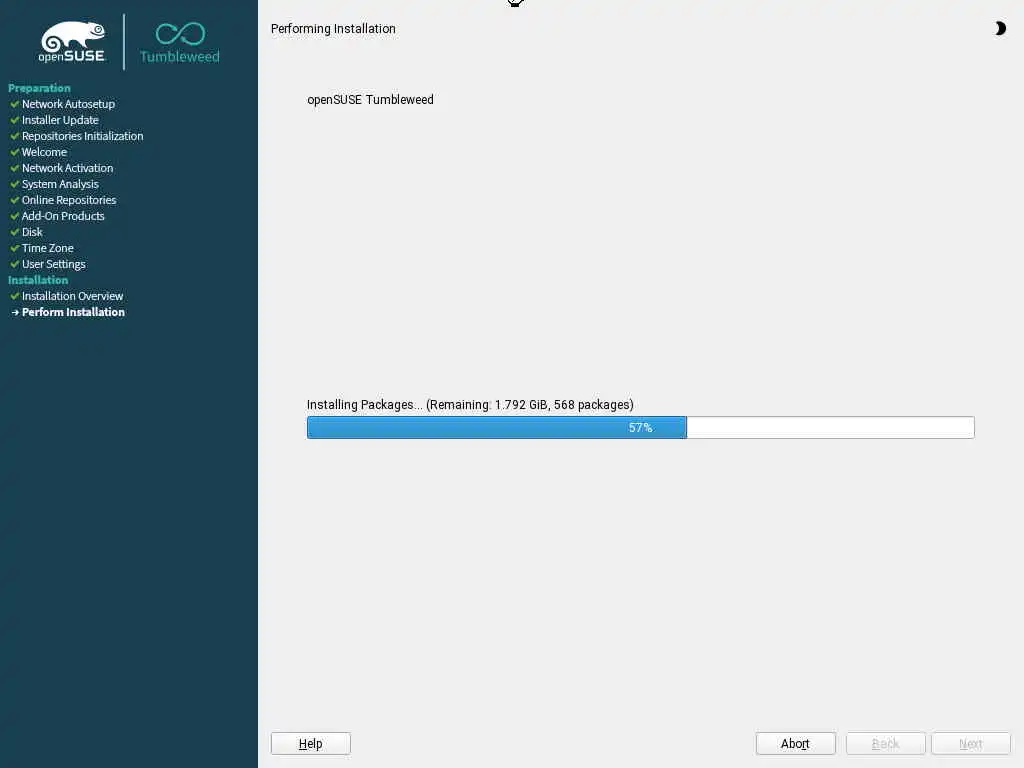Click checkmark icon beside Disk
The height and width of the screenshot is (768, 1024).
click(14, 232)
